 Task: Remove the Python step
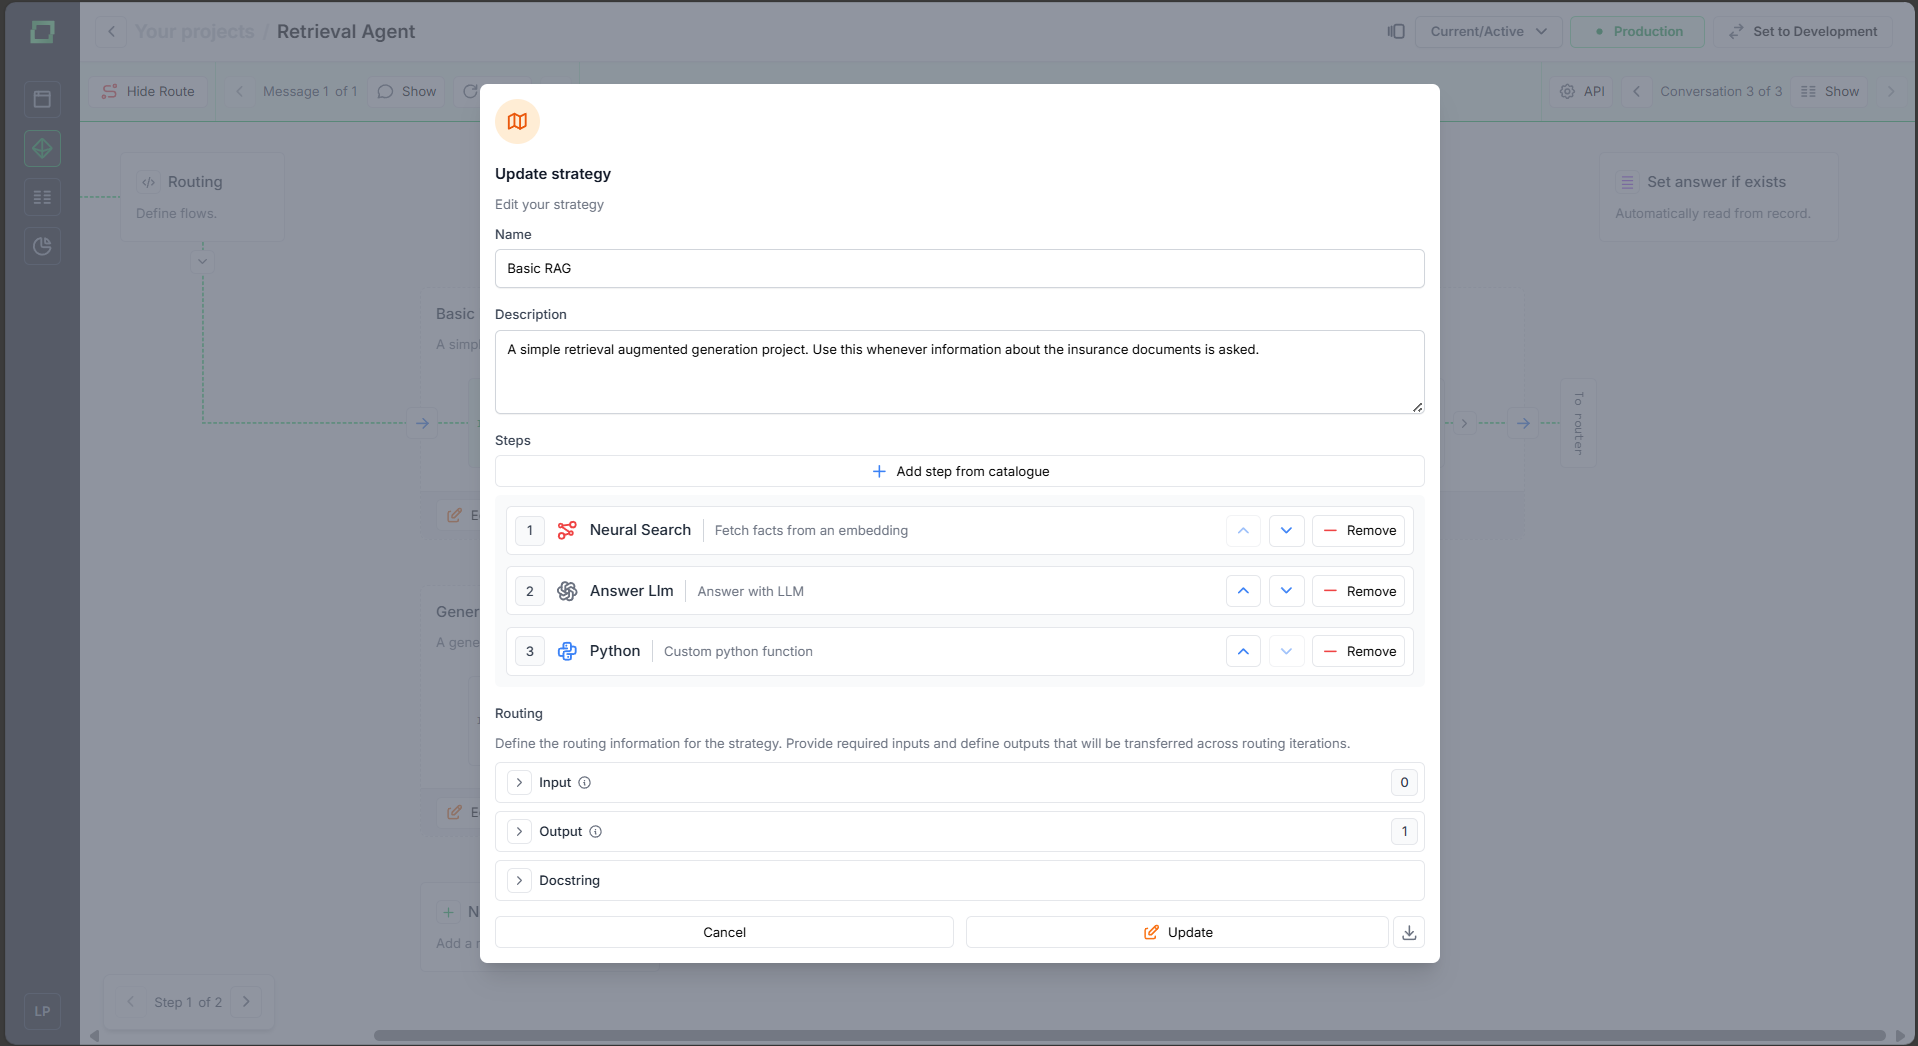[x=1359, y=651]
